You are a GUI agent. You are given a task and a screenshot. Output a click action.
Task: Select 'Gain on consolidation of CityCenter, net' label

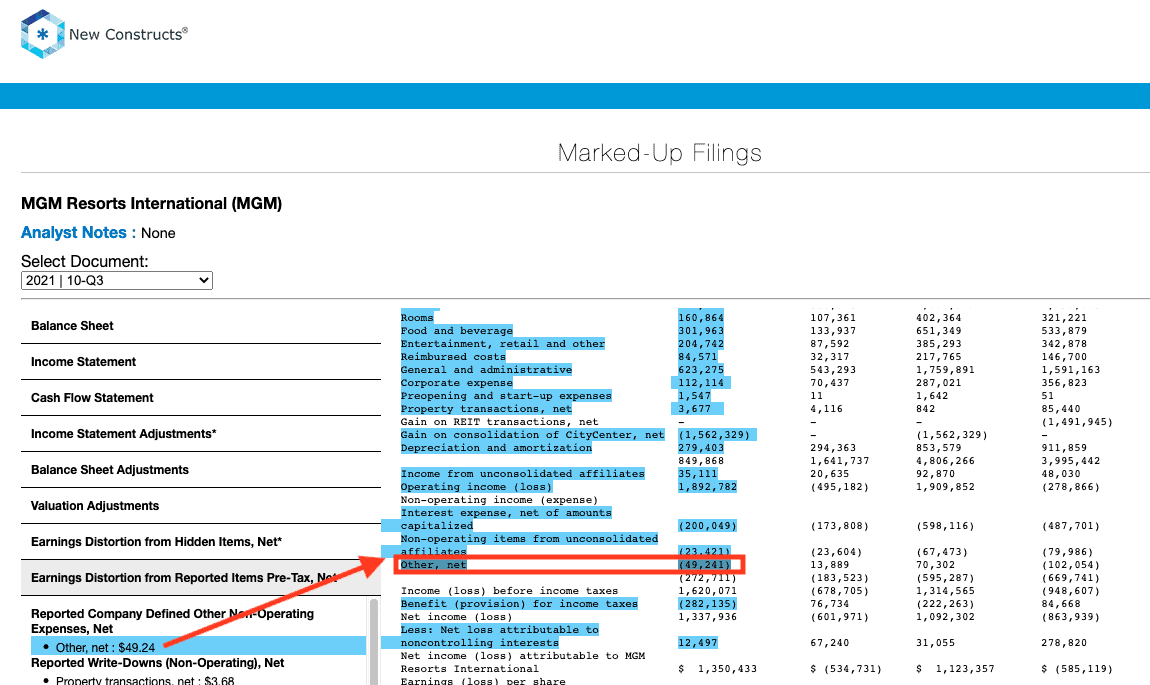click(x=532, y=435)
